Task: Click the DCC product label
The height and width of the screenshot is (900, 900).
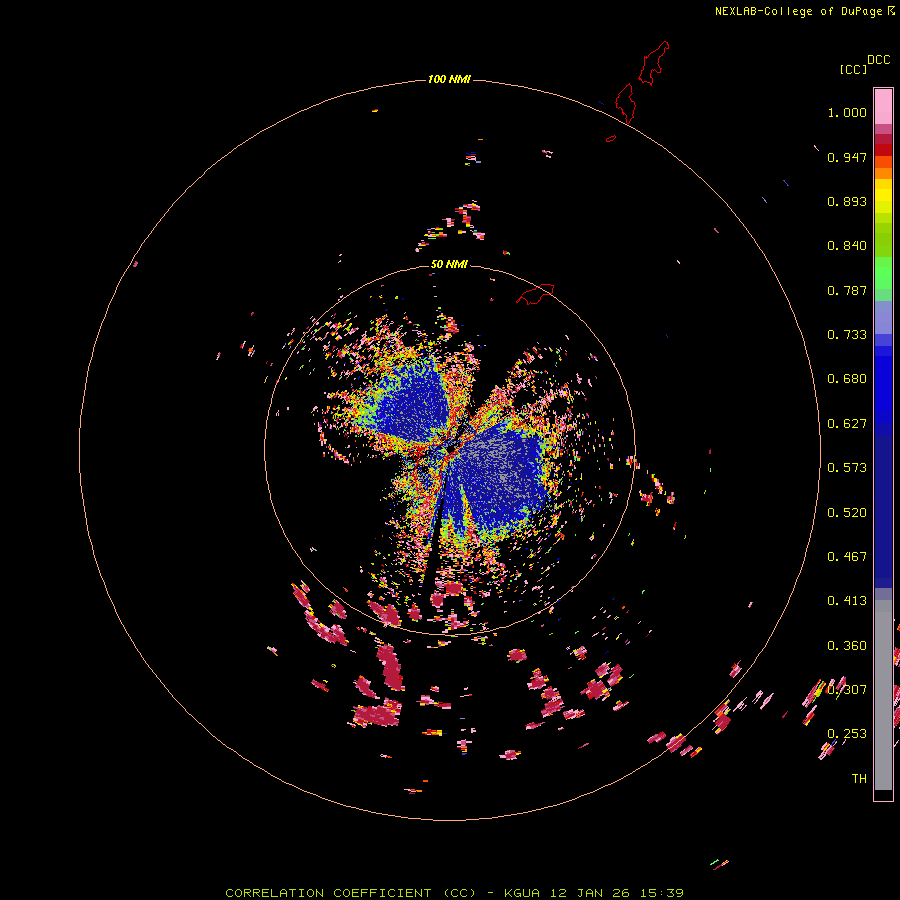Action: point(879,60)
